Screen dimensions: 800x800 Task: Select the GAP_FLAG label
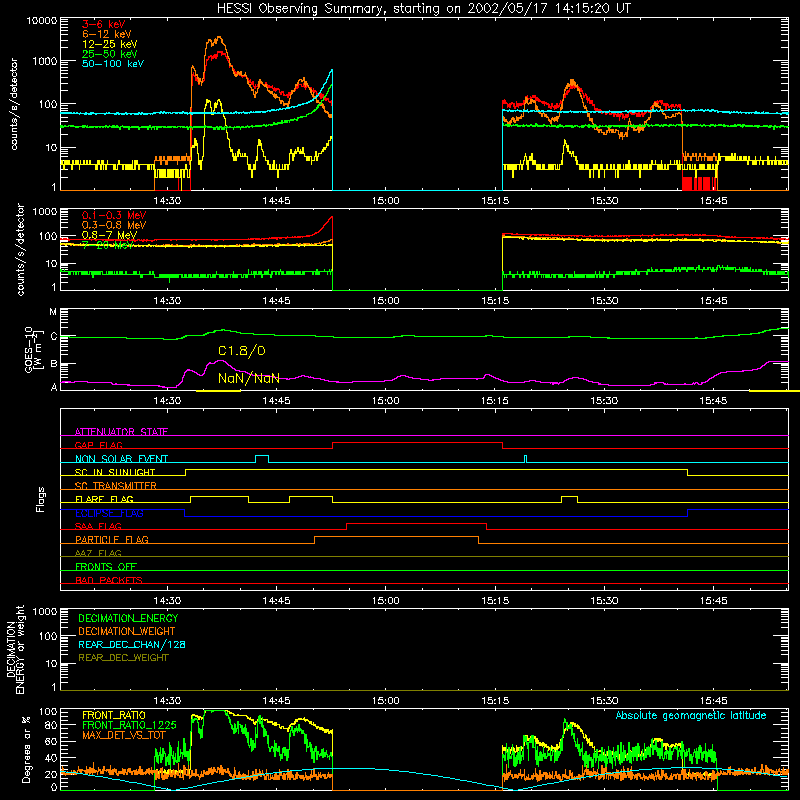(98, 445)
